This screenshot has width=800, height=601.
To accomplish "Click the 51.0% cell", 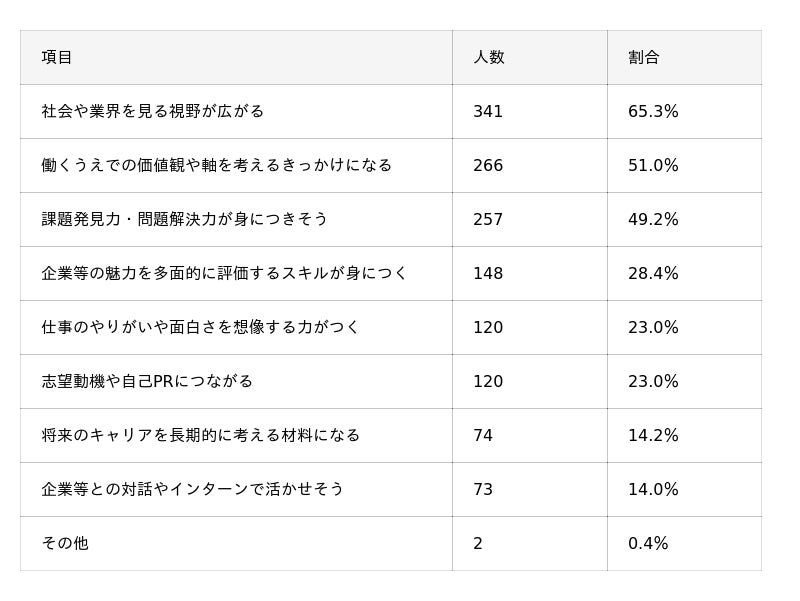I will [653, 165].
